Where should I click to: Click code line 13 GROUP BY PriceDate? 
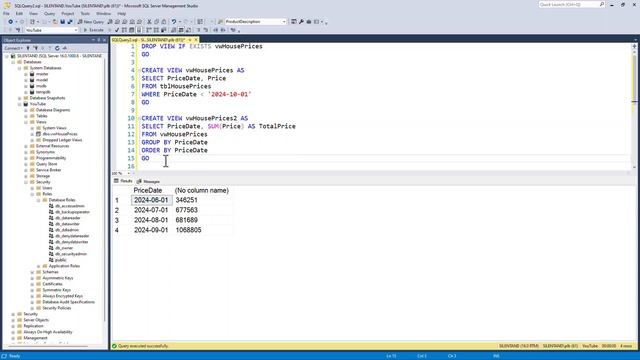pos(174,142)
